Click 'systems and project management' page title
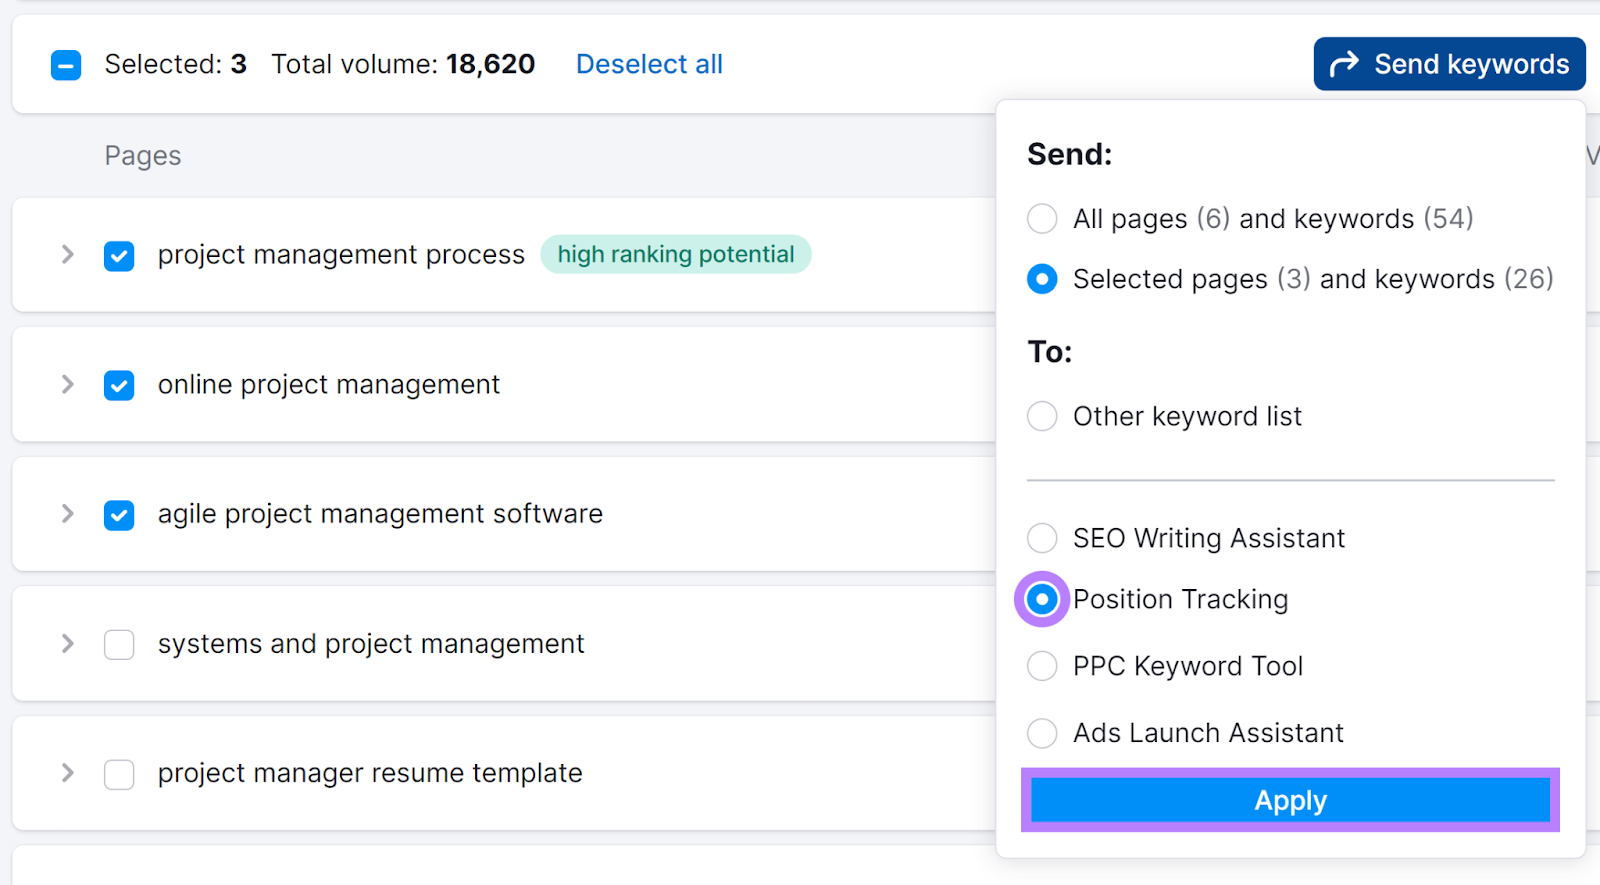Image resolution: width=1600 pixels, height=885 pixels. (x=371, y=643)
